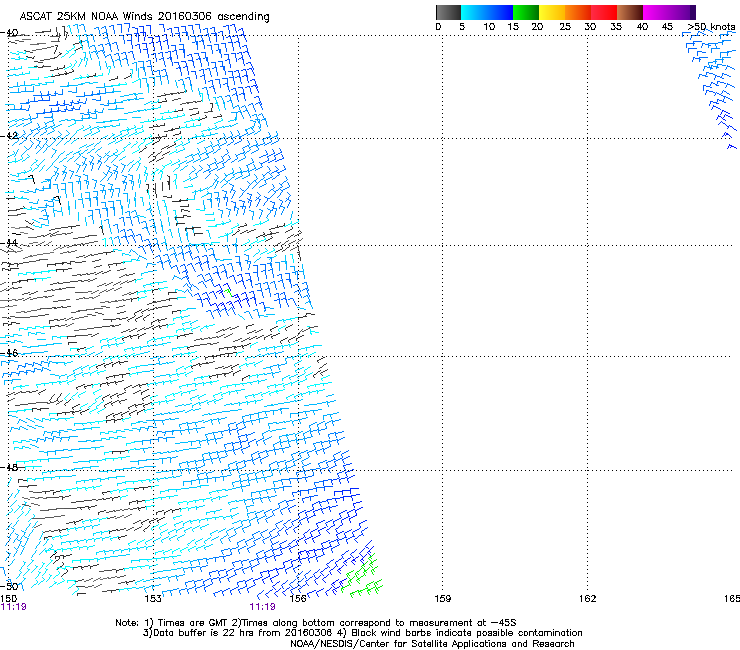Click the '45' legend scale label

click(667, 27)
